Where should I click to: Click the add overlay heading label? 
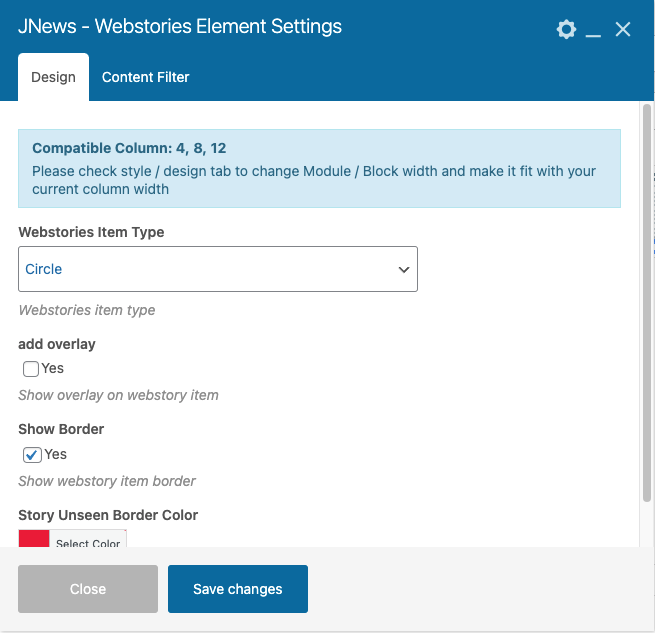(x=57, y=344)
